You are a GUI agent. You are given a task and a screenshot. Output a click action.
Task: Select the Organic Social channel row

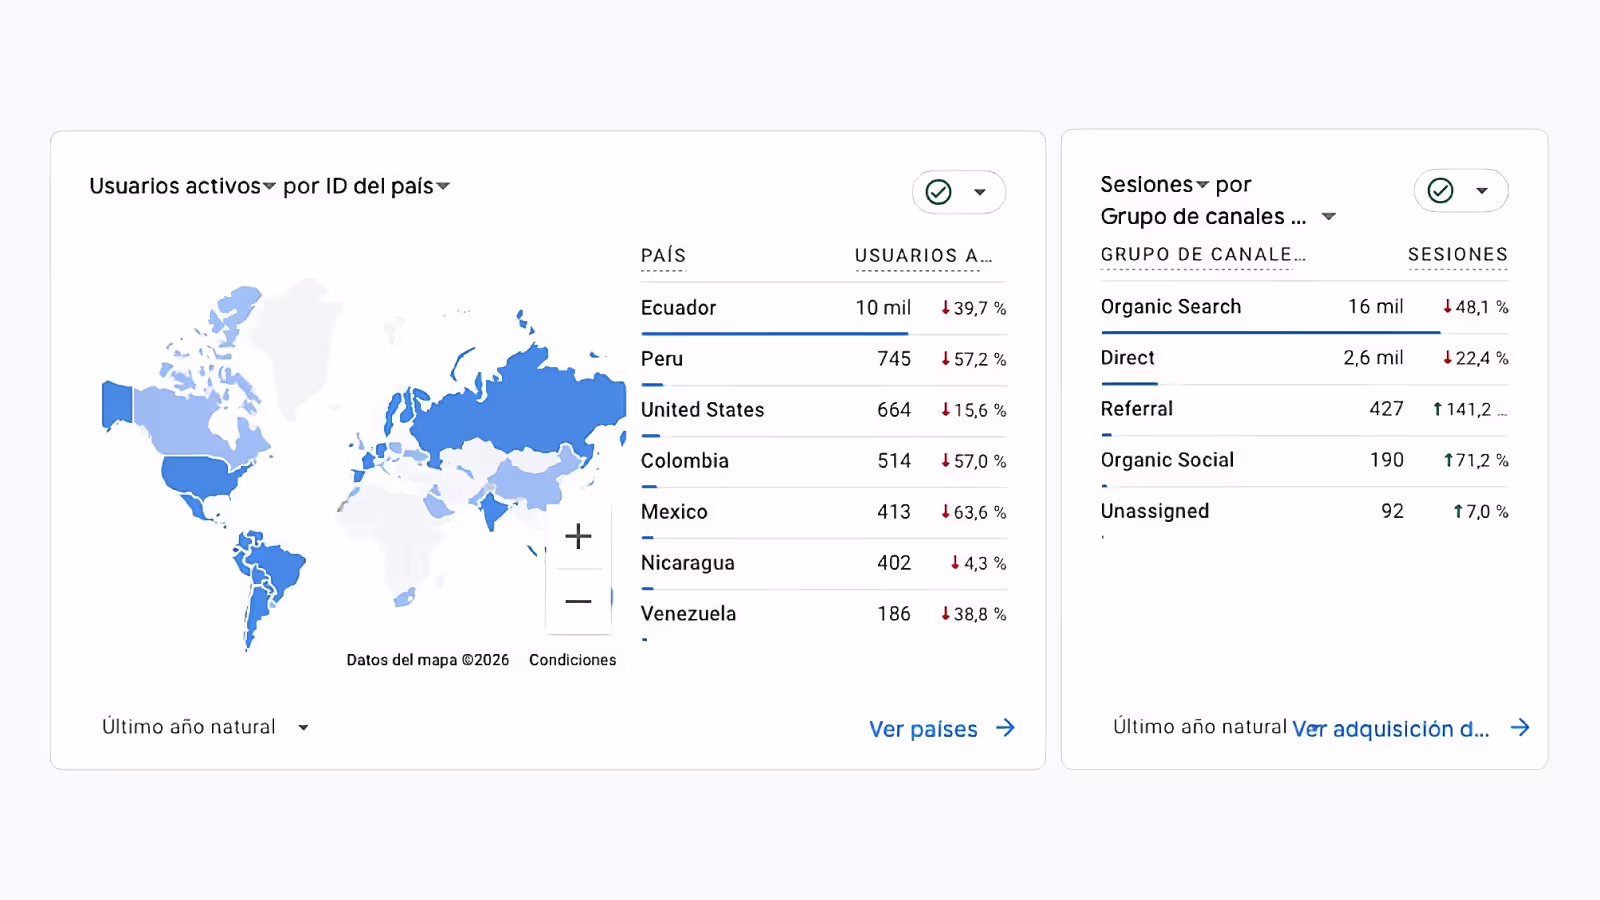click(x=1304, y=460)
